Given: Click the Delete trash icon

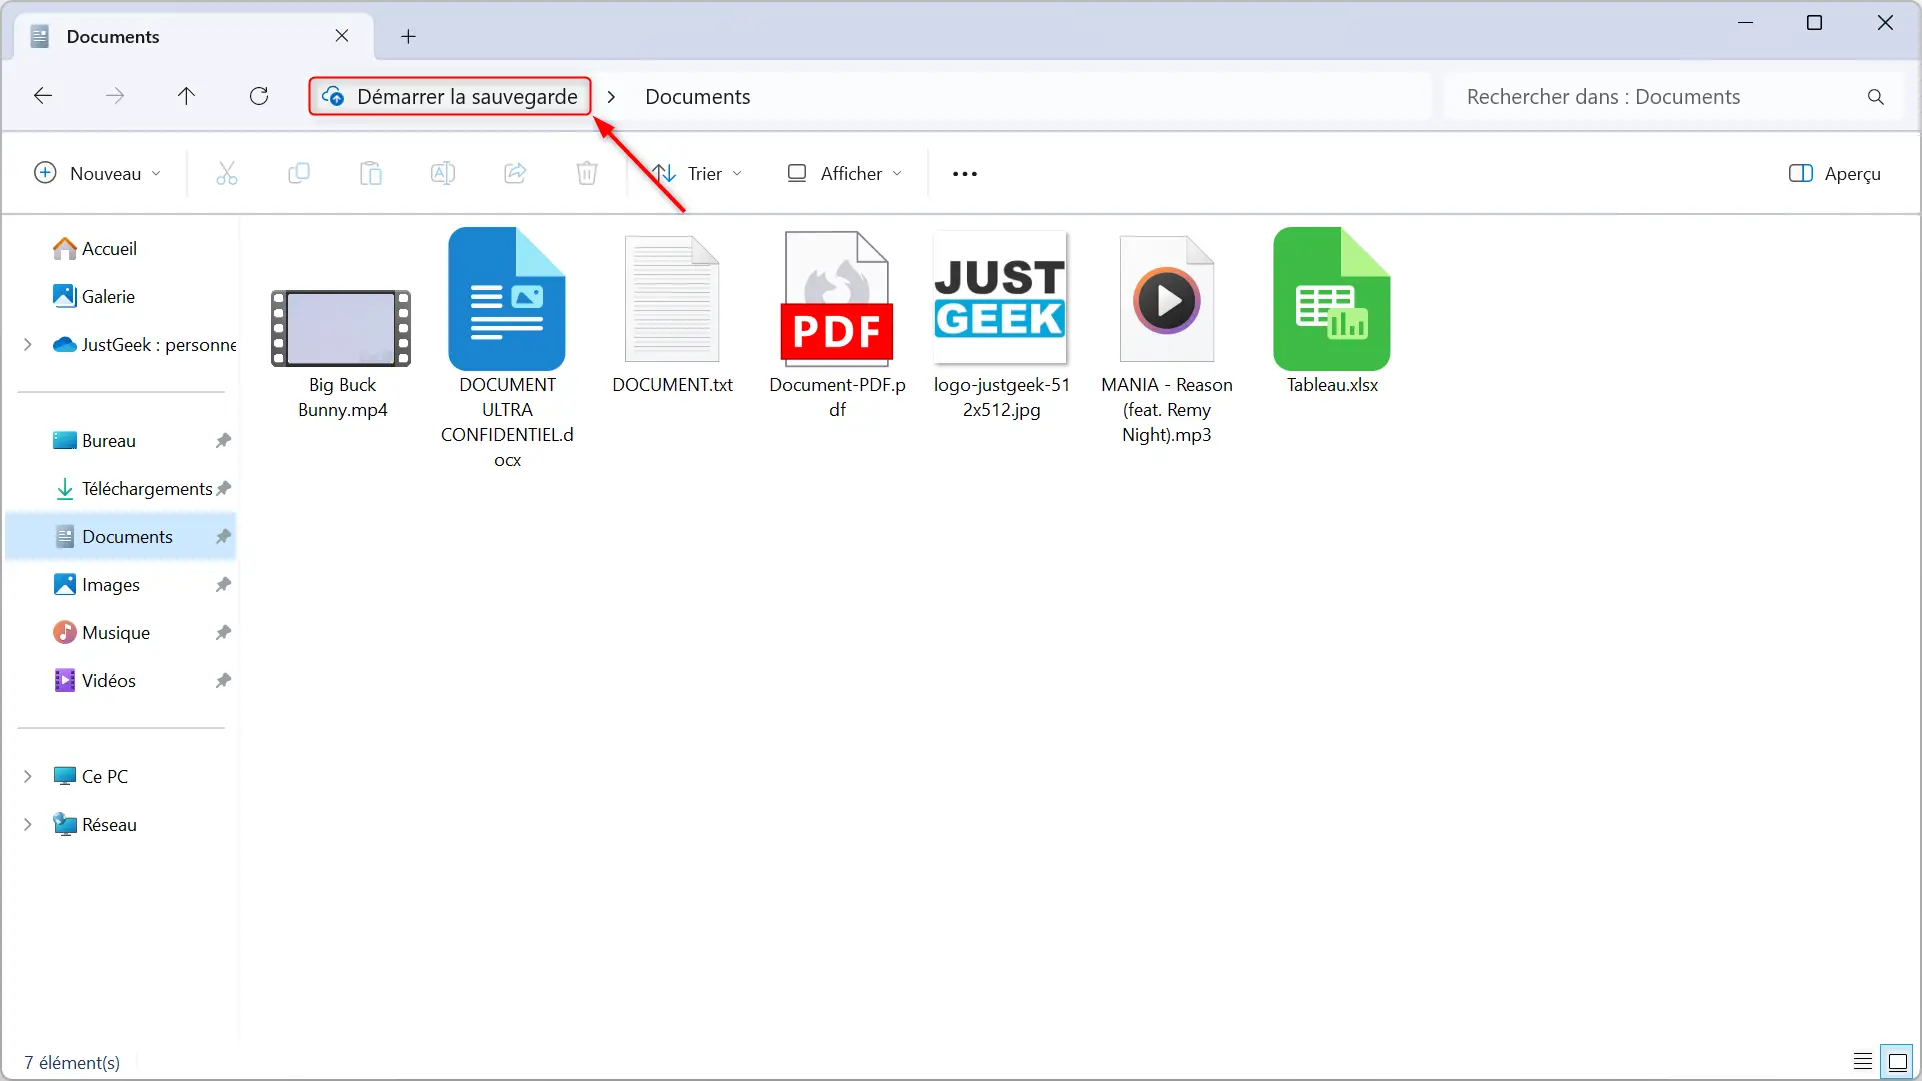Looking at the screenshot, I should point(587,174).
